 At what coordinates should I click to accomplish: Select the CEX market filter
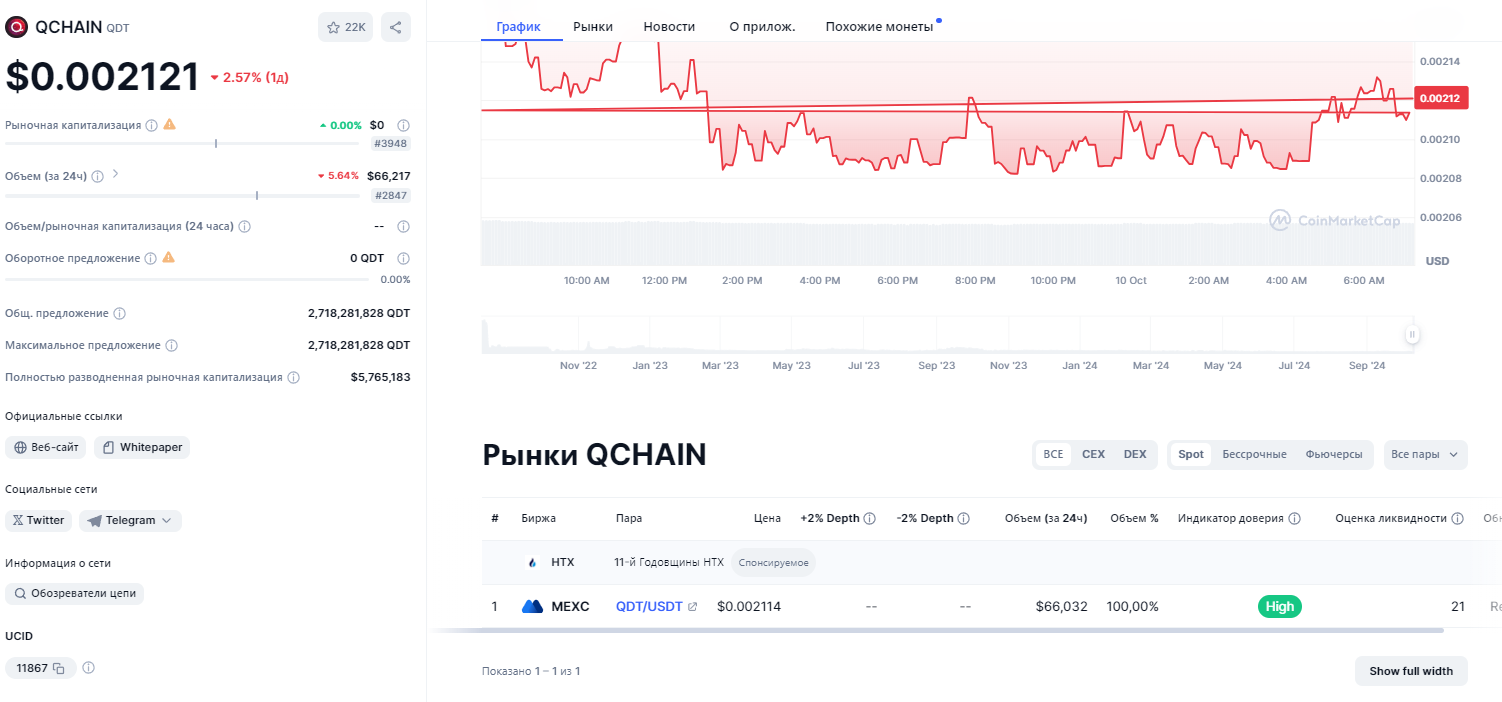click(x=1093, y=454)
